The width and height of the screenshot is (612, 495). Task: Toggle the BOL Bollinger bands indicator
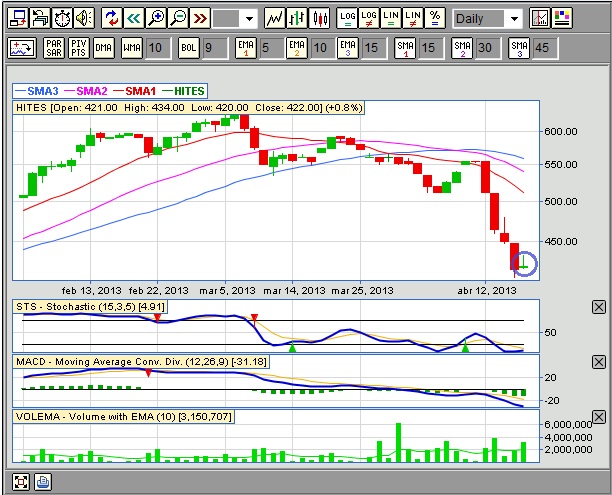click(x=189, y=48)
